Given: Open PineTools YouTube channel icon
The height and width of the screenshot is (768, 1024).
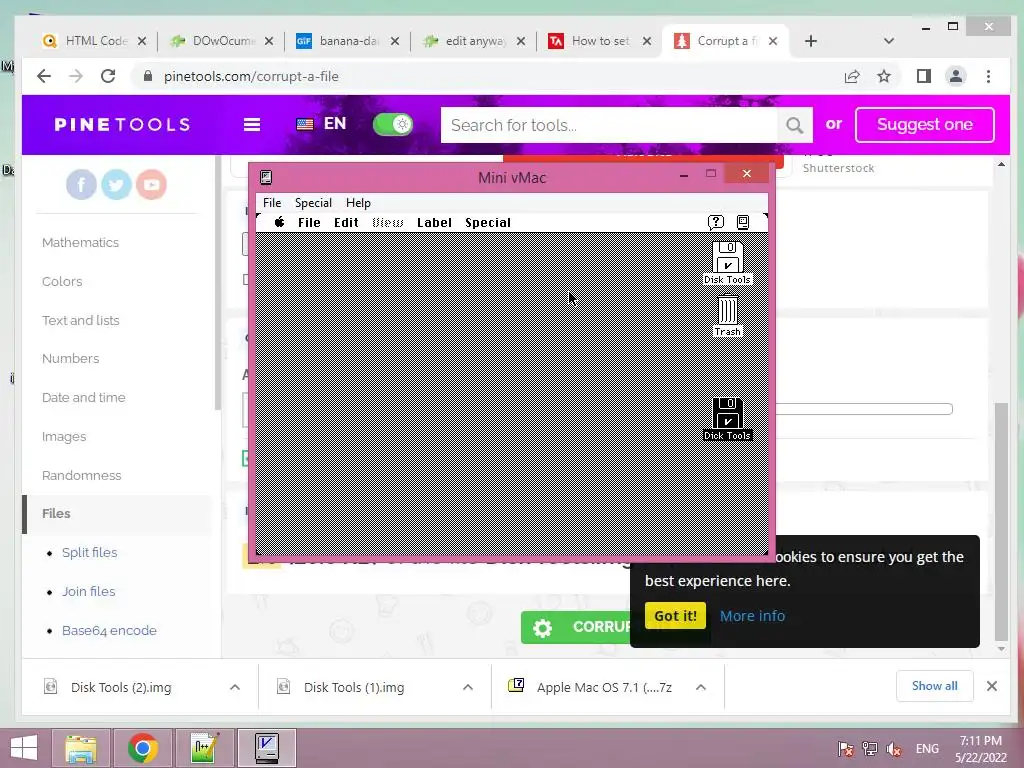Looking at the screenshot, I should click(x=152, y=185).
